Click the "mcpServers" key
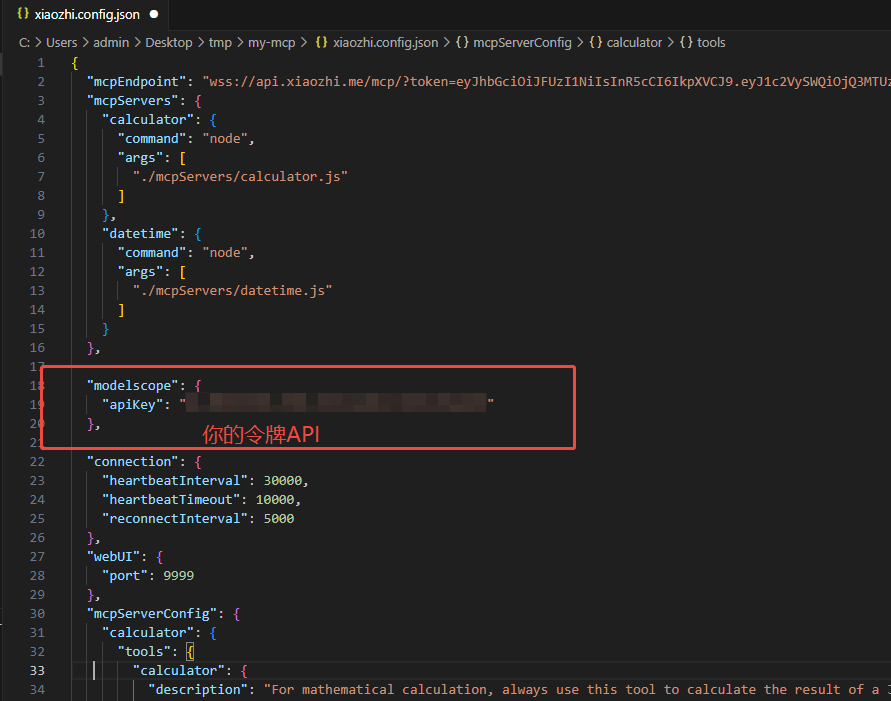891x701 pixels. pyautogui.click(x=132, y=101)
